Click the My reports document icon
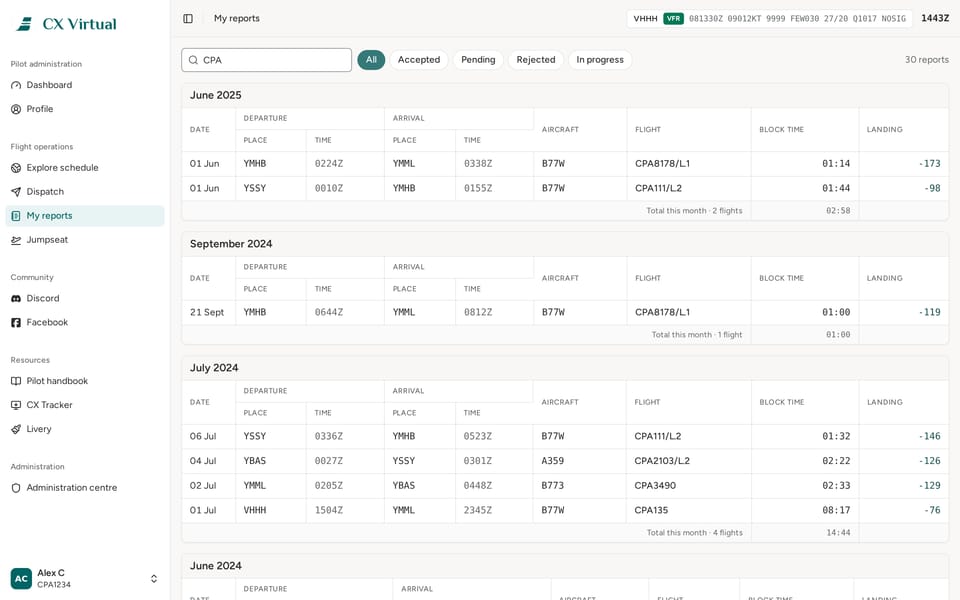The height and width of the screenshot is (600, 960). [16, 216]
